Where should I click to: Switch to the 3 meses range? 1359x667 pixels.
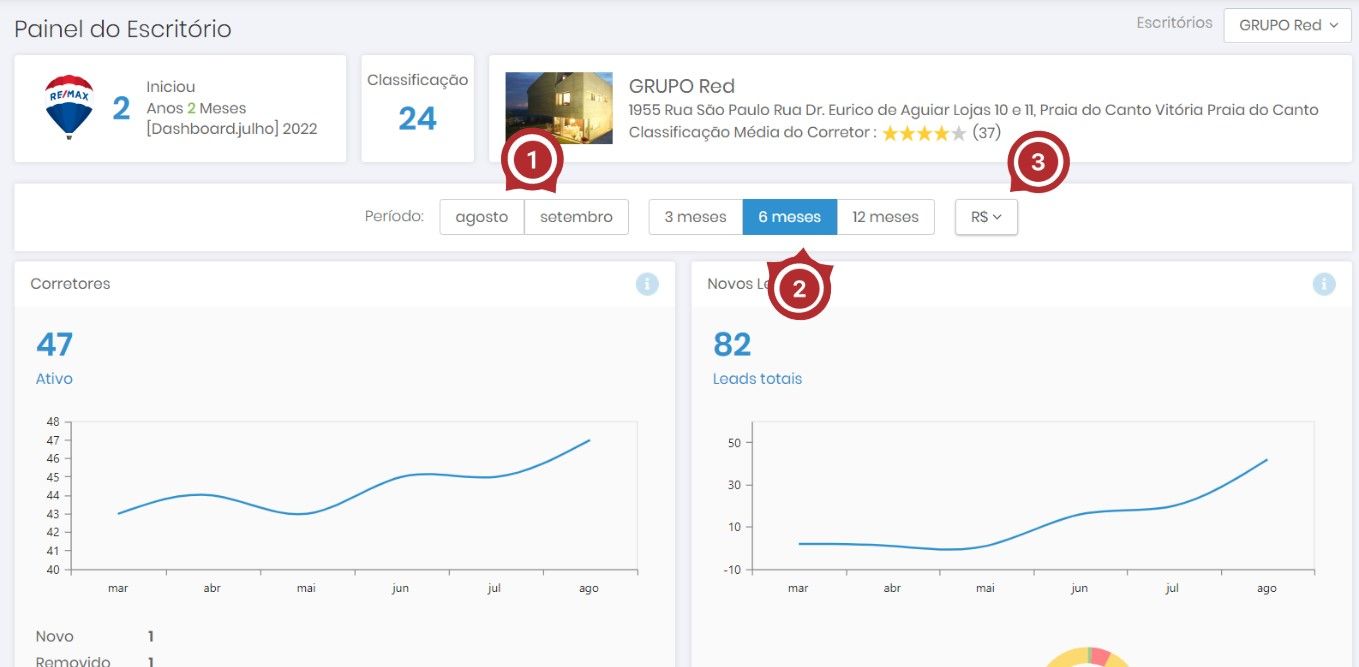[696, 217]
